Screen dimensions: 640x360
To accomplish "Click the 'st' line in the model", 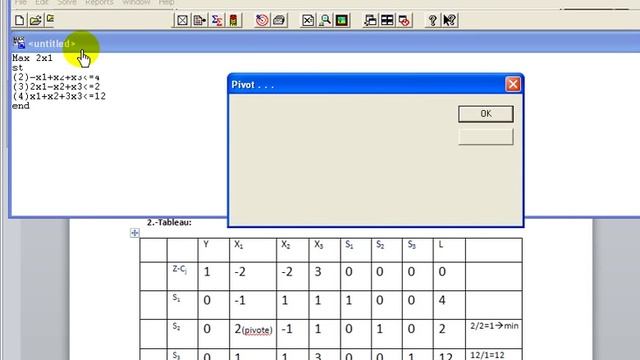I will click(18, 68).
